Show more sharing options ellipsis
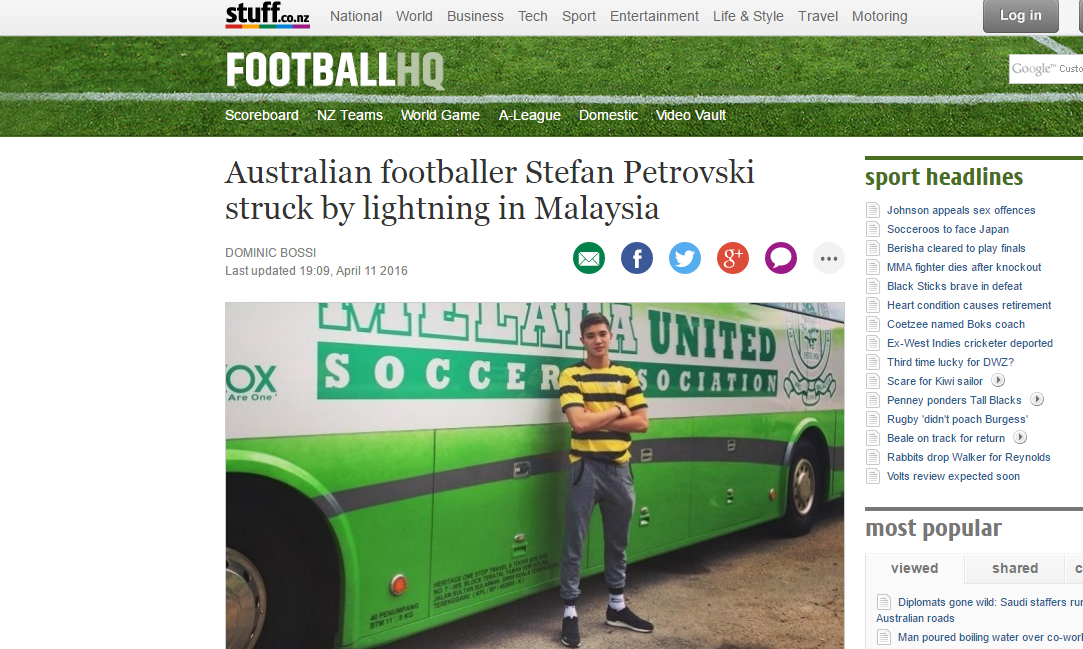The image size is (1083, 649). pos(829,259)
